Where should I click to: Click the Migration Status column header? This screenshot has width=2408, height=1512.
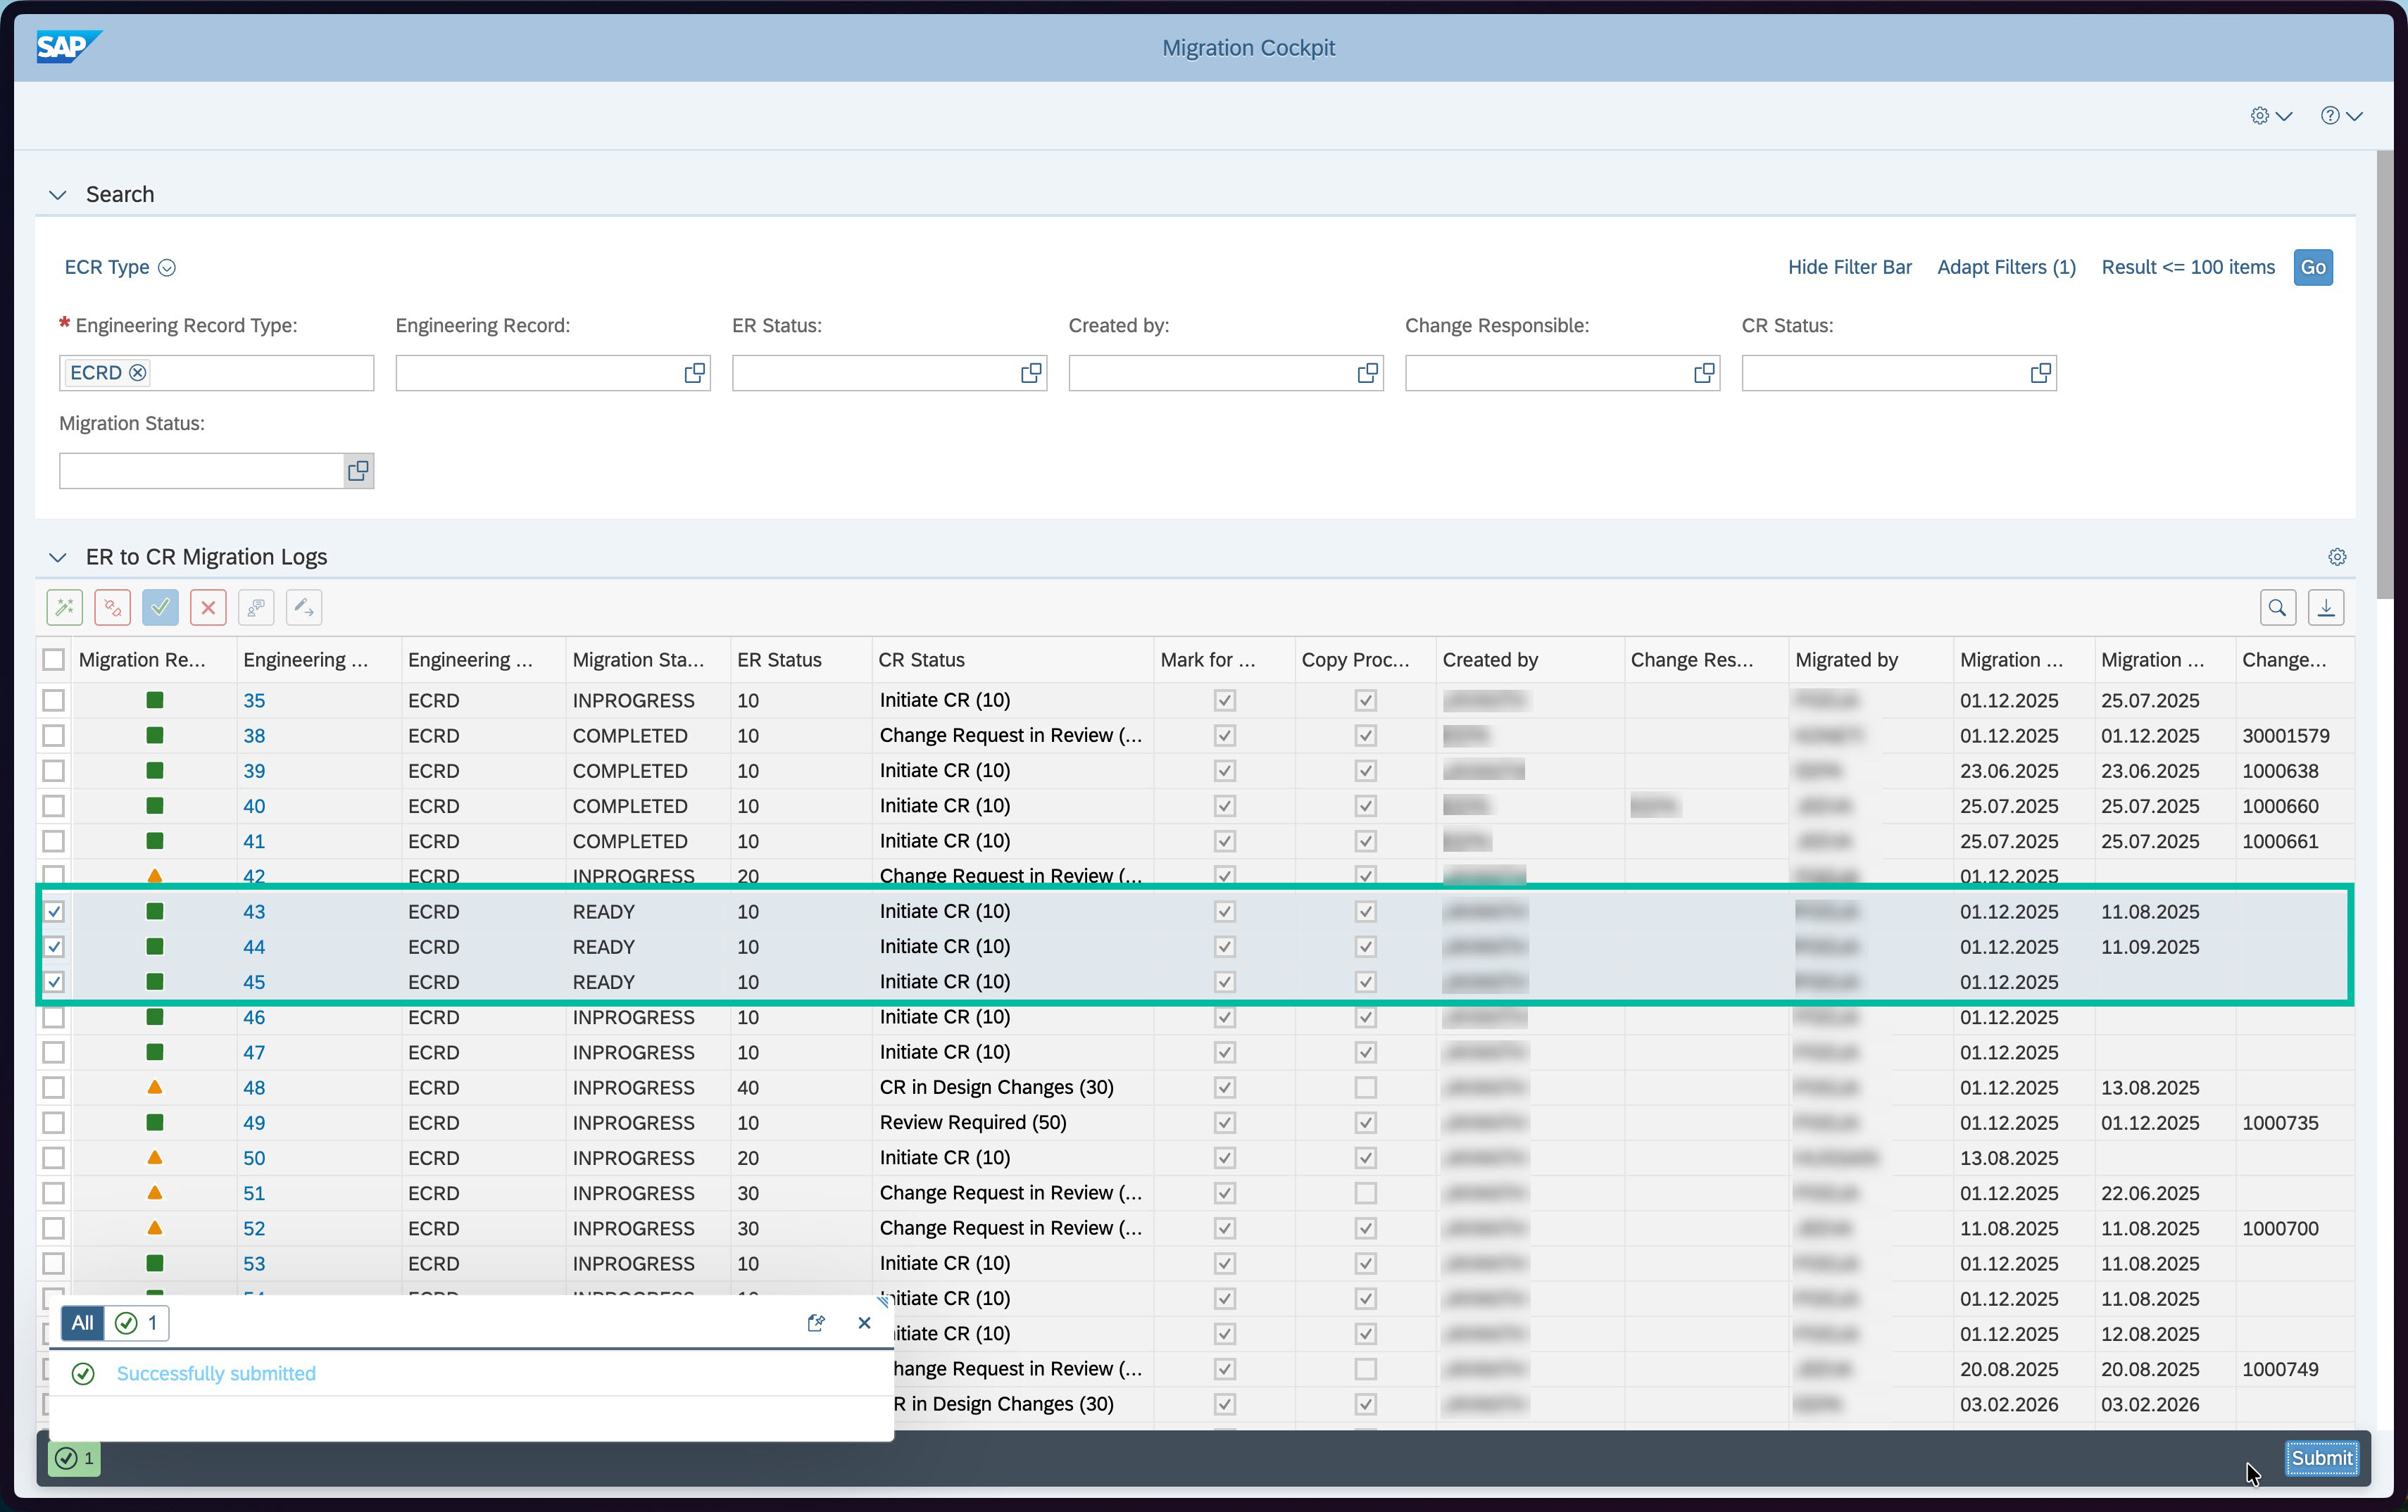[648, 660]
